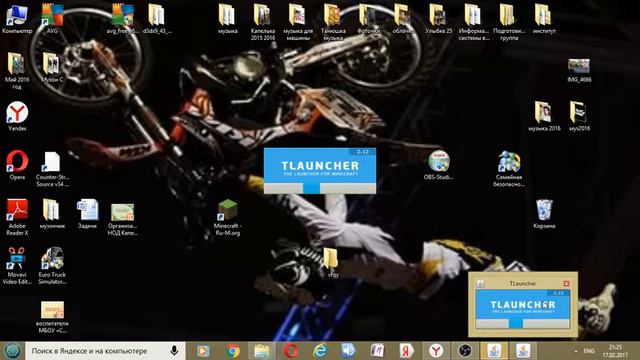Open the Фоточки folder

(368, 19)
